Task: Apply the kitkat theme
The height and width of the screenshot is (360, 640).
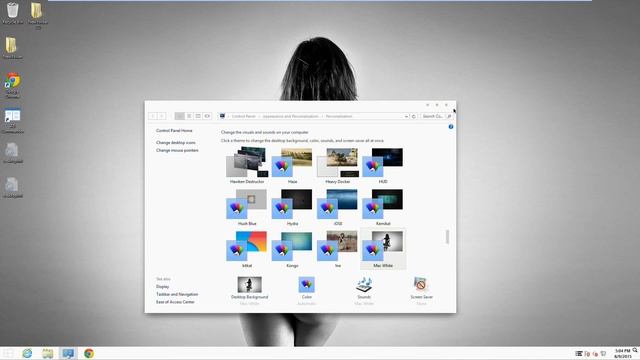Action: point(247,249)
